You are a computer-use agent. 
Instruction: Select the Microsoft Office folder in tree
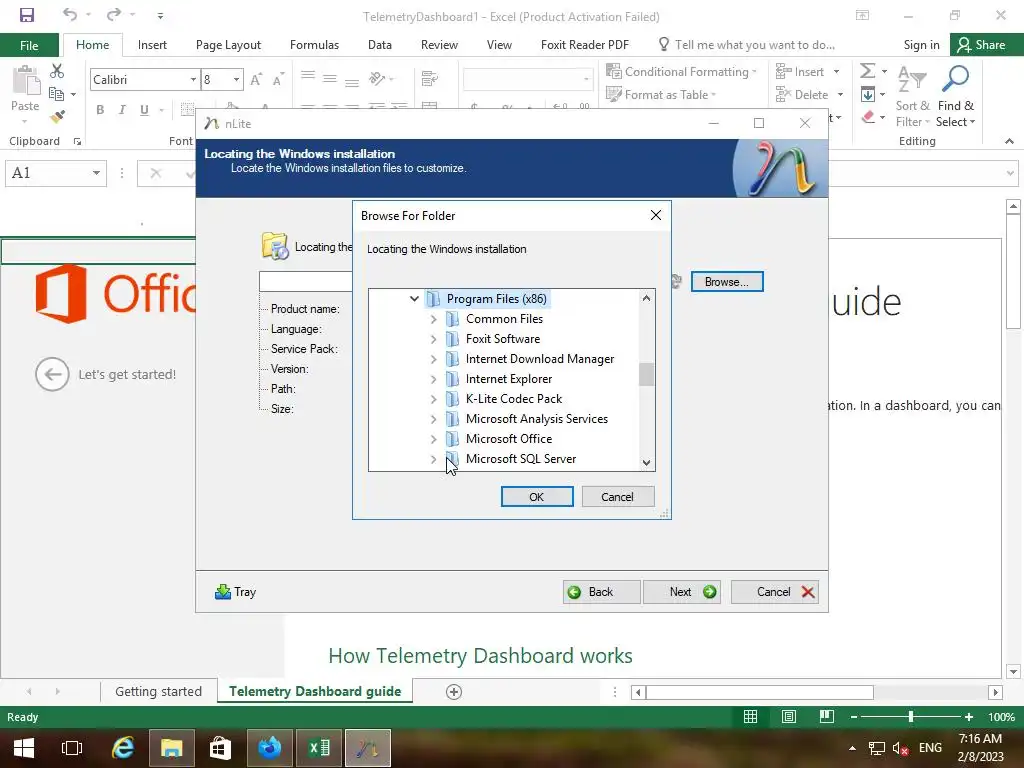point(509,439)
